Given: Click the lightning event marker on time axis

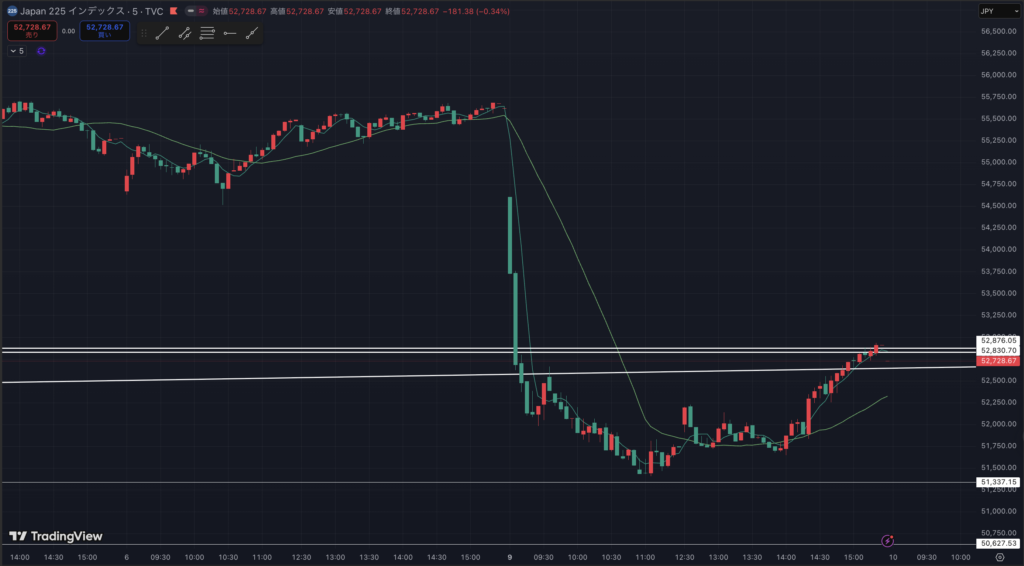Looking at the screenshot, I should 887,540.
